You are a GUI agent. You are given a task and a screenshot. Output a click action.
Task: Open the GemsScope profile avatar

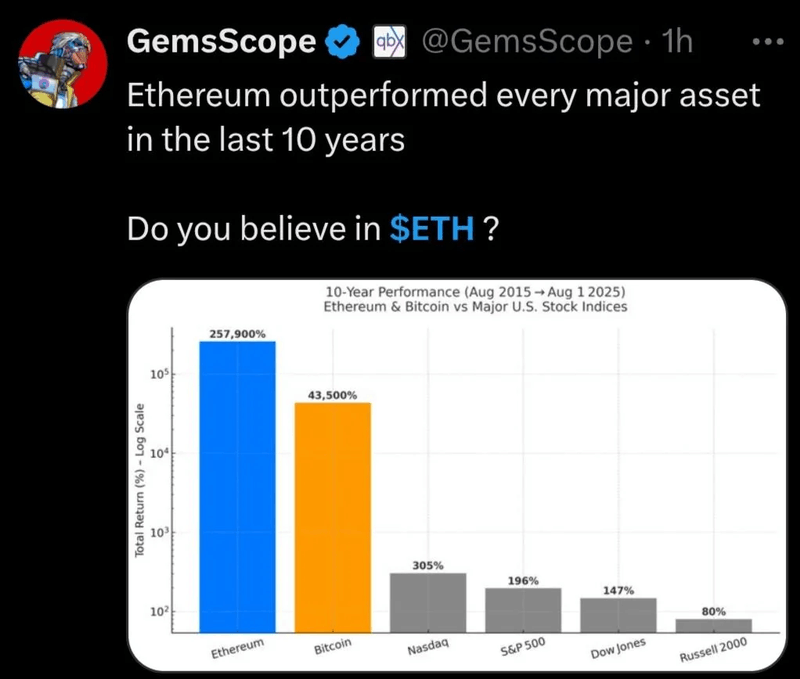click(x=60, y=62)
